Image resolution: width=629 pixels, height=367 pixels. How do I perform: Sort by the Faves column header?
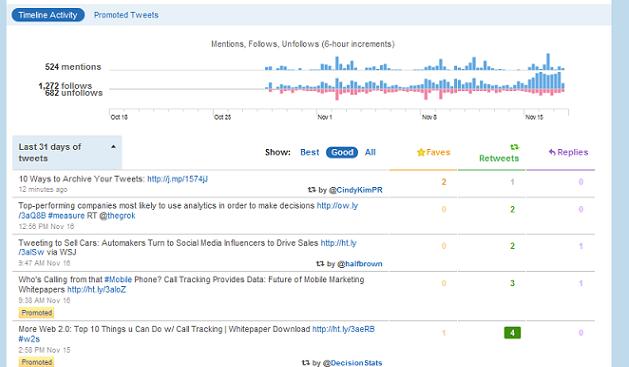pos(434,152)
